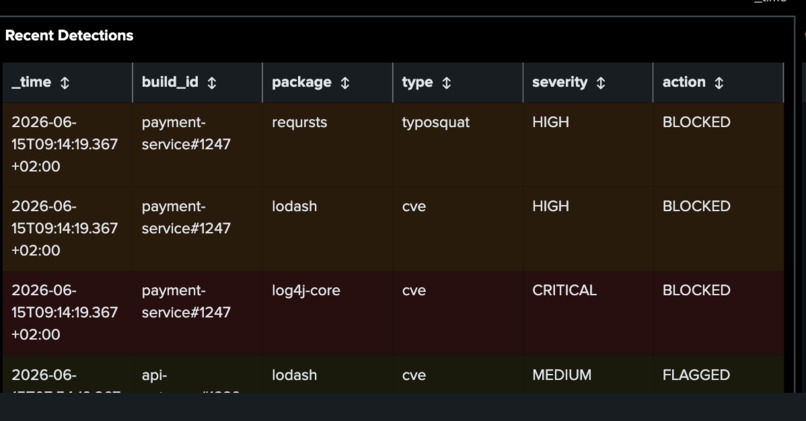Click the cve type in the log4j-core row
The width and height of the screenshot is (806, 421).
(414, 291)
